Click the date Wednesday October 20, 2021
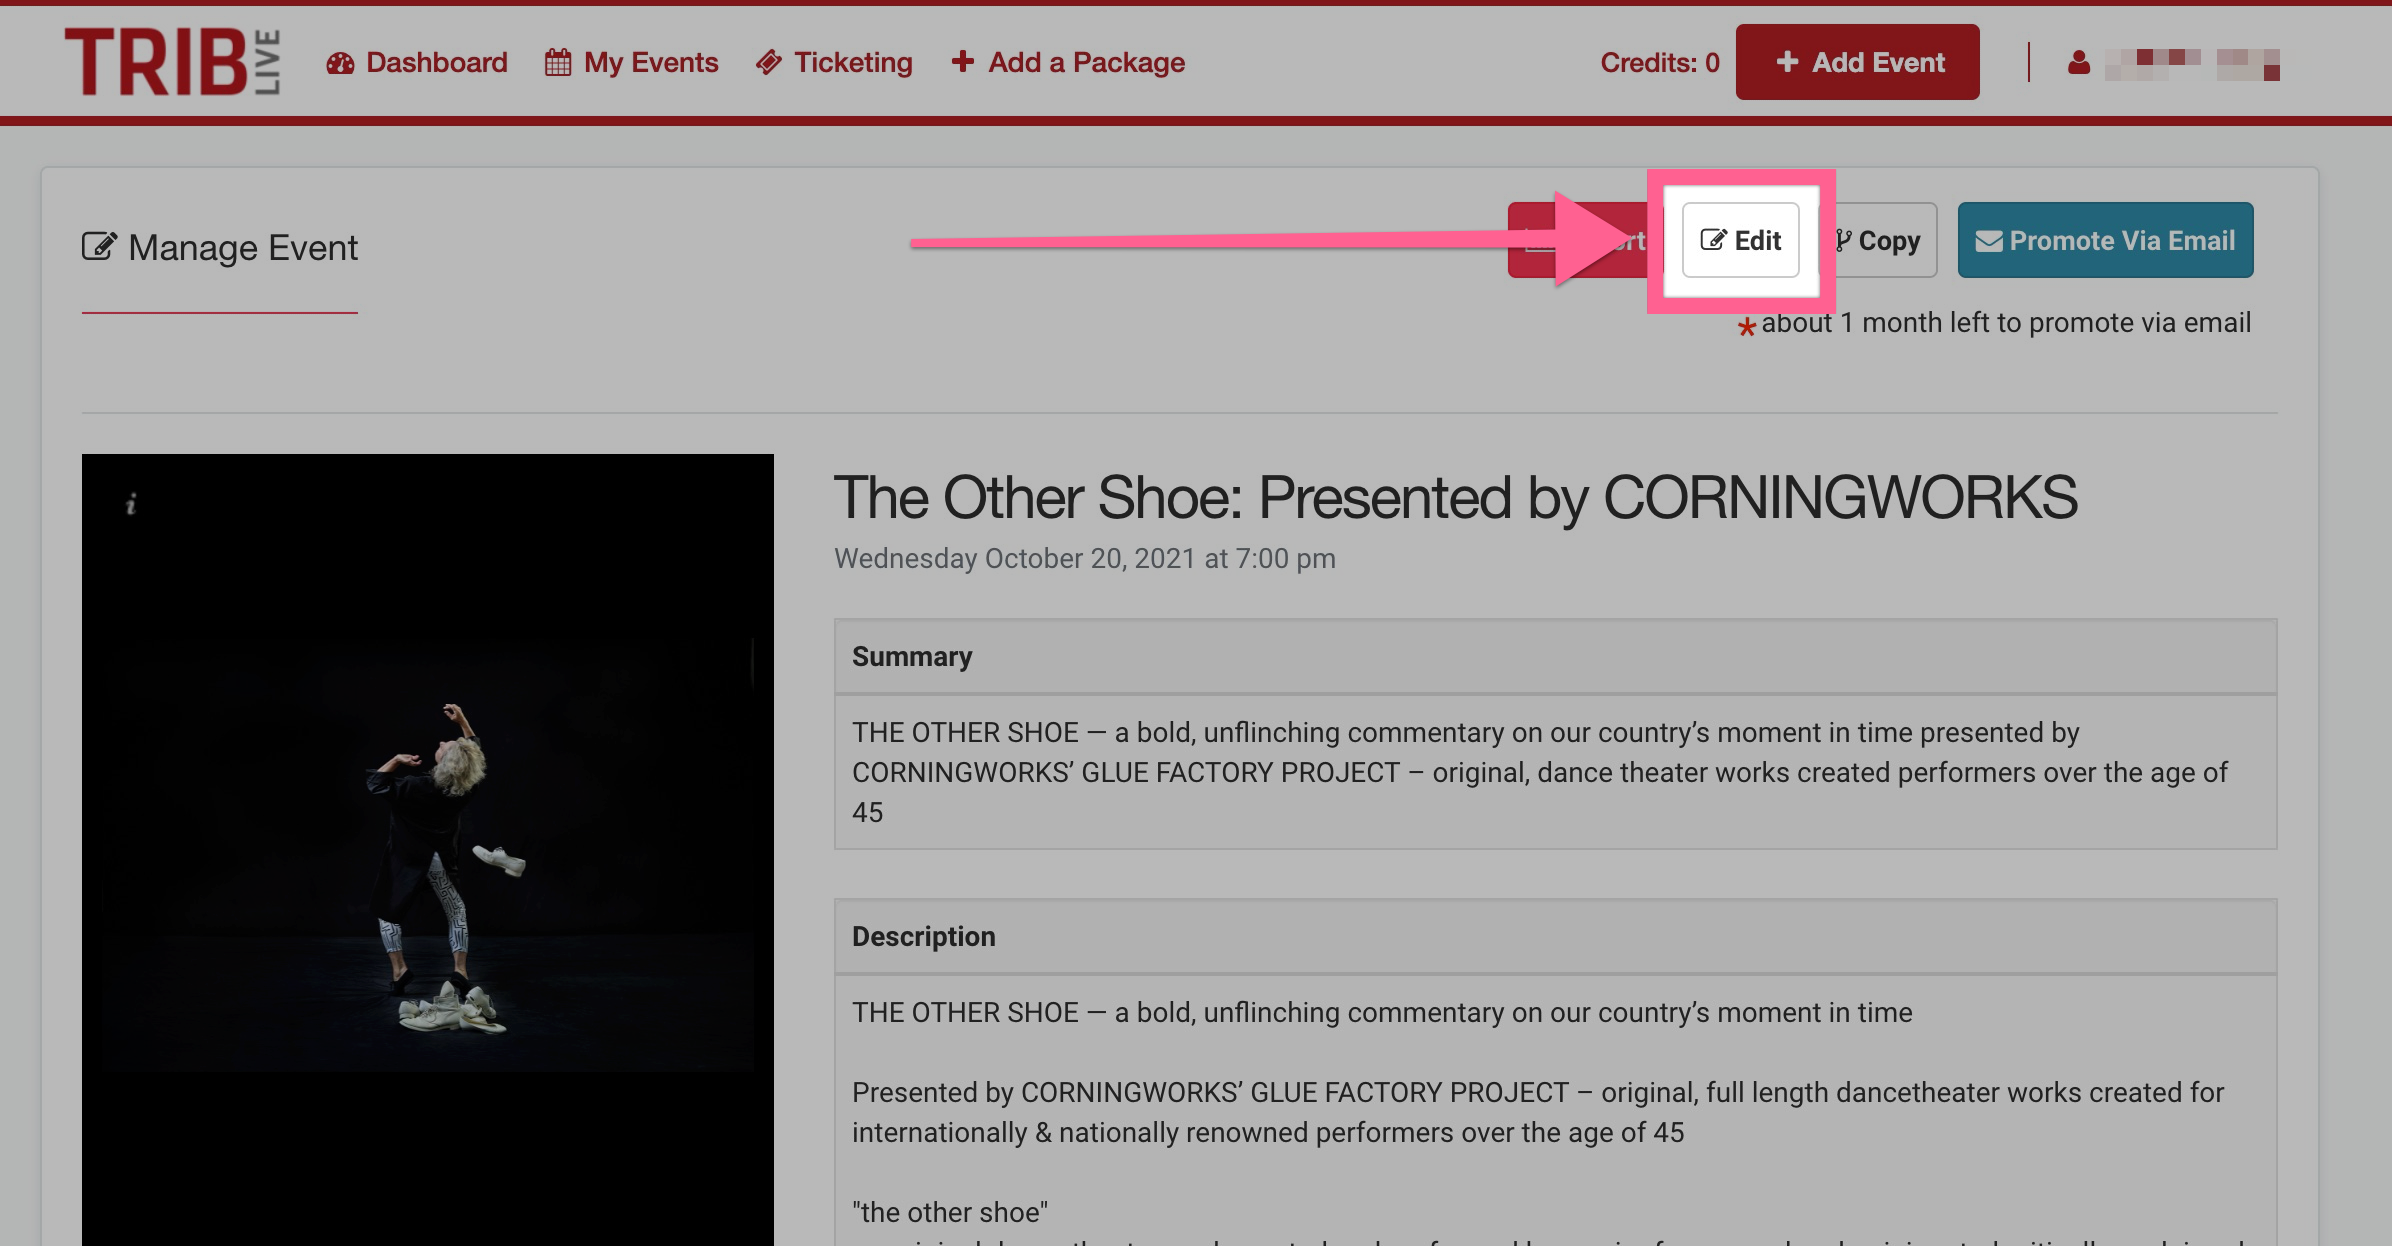Image resolution: width=2392 pixels, height=1246 pixels. [1085, 558]
